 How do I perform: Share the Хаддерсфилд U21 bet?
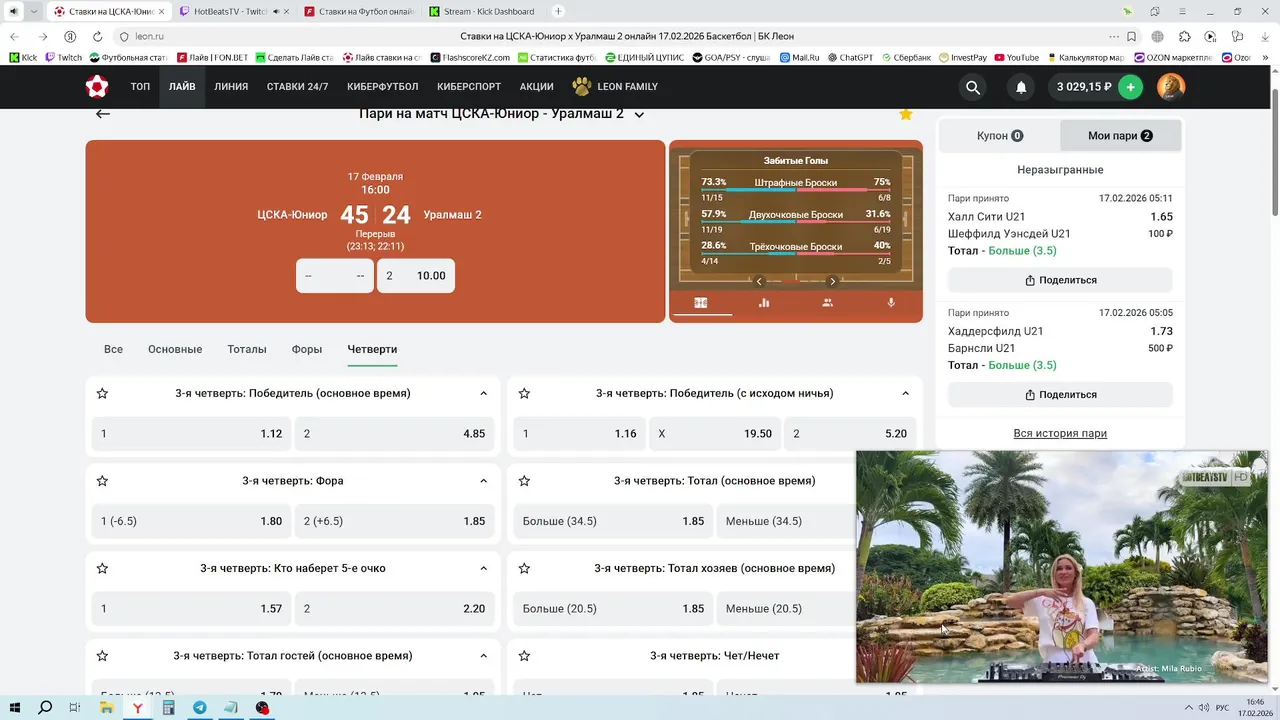tap(1060, 395)
